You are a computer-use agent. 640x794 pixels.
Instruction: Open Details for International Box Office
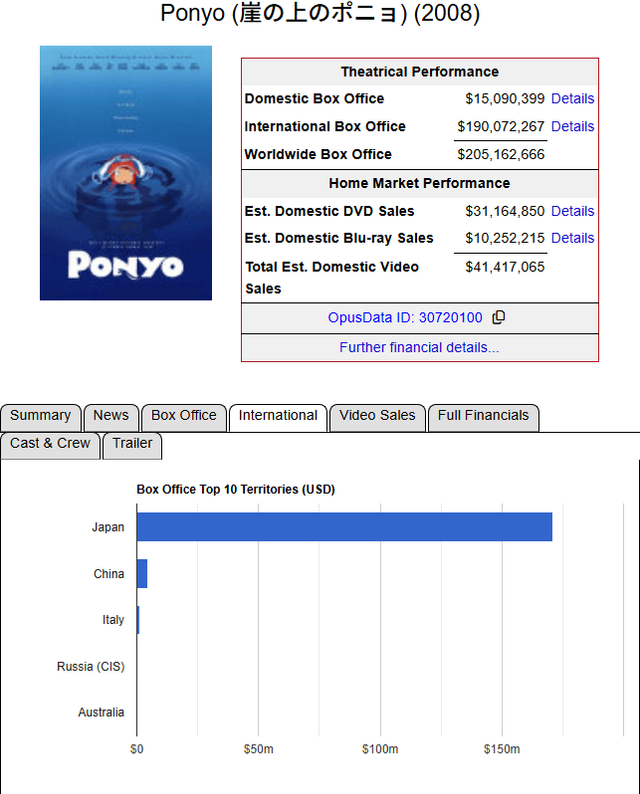(x=572, y=127)
